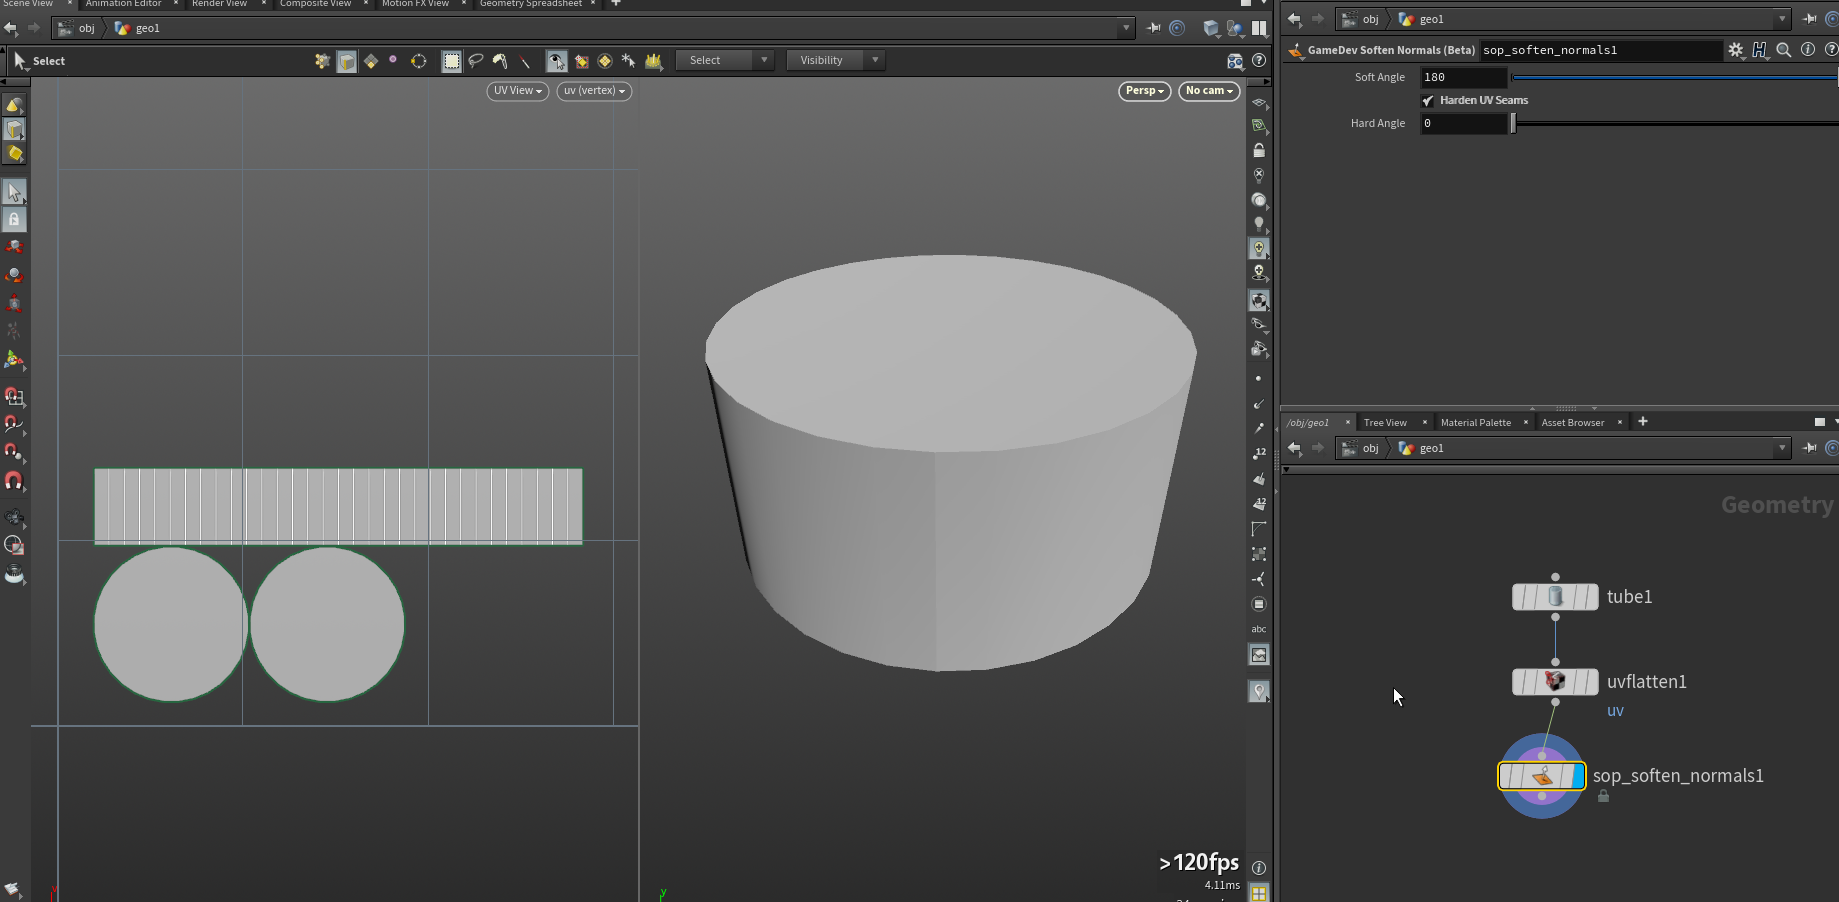The image size is (1839, 902).
Task: Click obj in the viewport path bar
Action: [86, 28]
